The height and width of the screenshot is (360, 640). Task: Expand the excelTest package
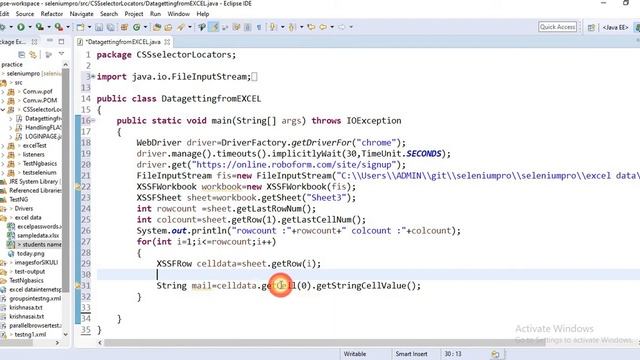tap(3, 146)
